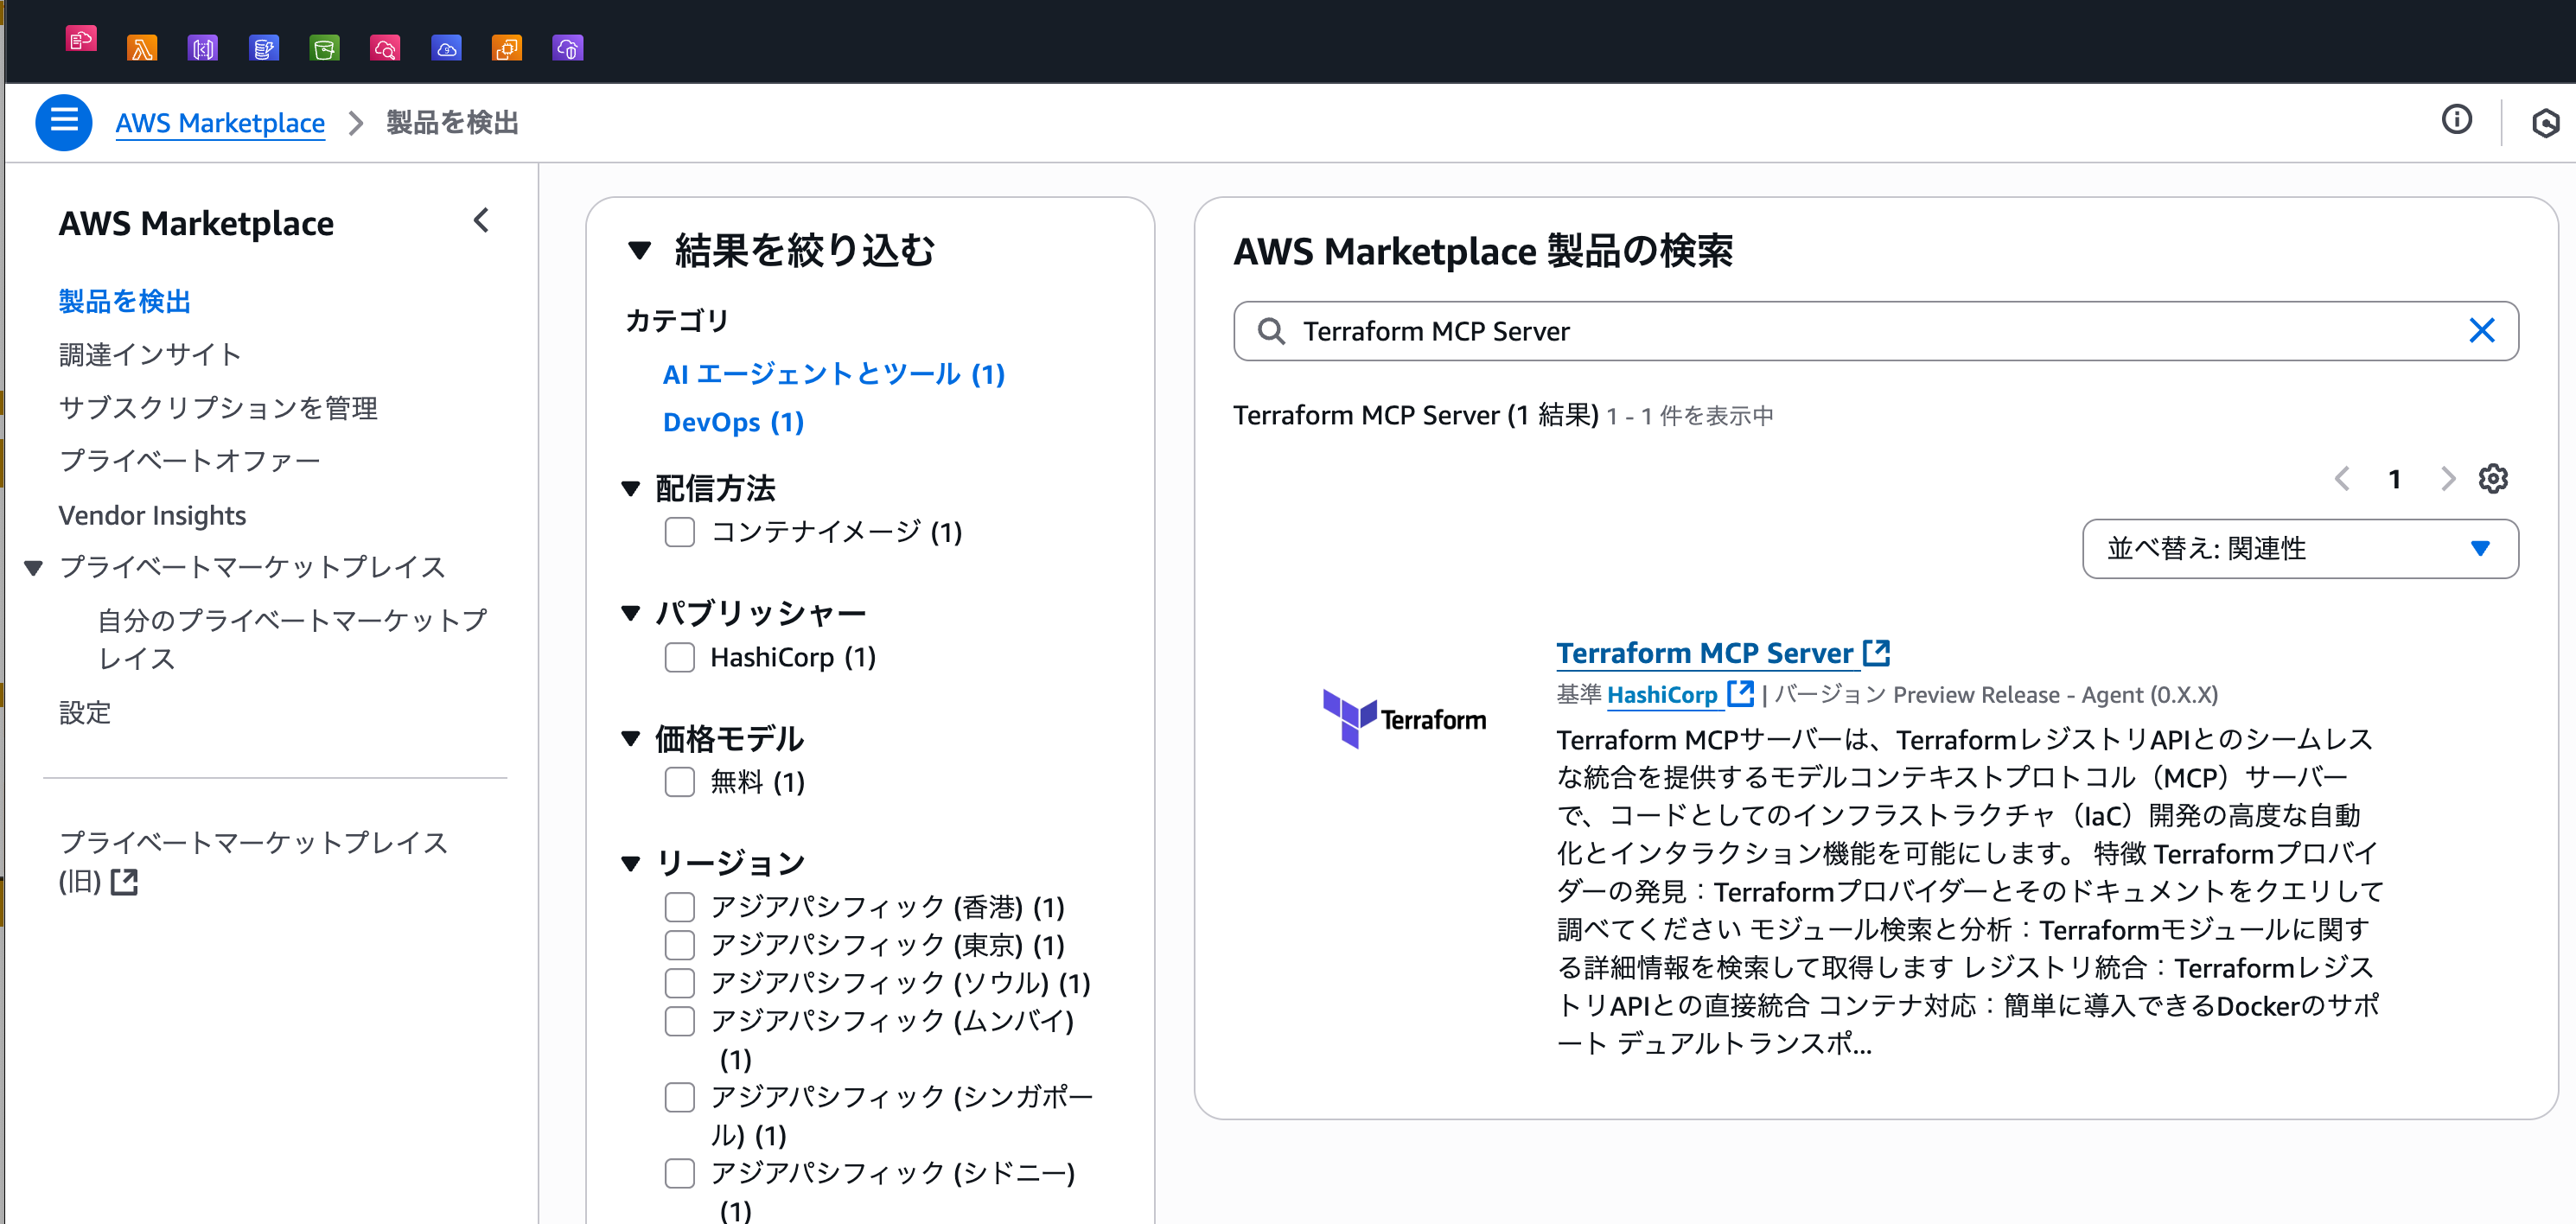Open the Lambda service shortcut
2576x1224 pixels.
click(142, 48)
